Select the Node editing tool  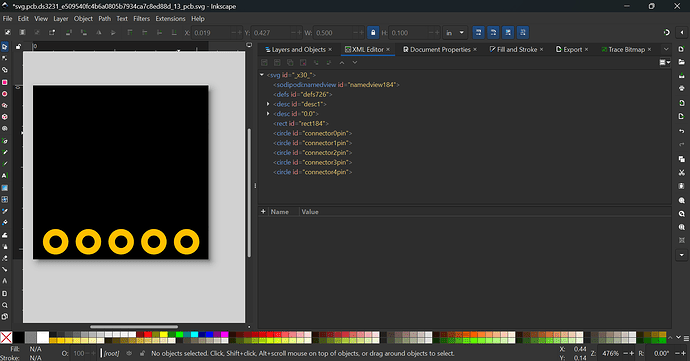[x=5, y=58]
